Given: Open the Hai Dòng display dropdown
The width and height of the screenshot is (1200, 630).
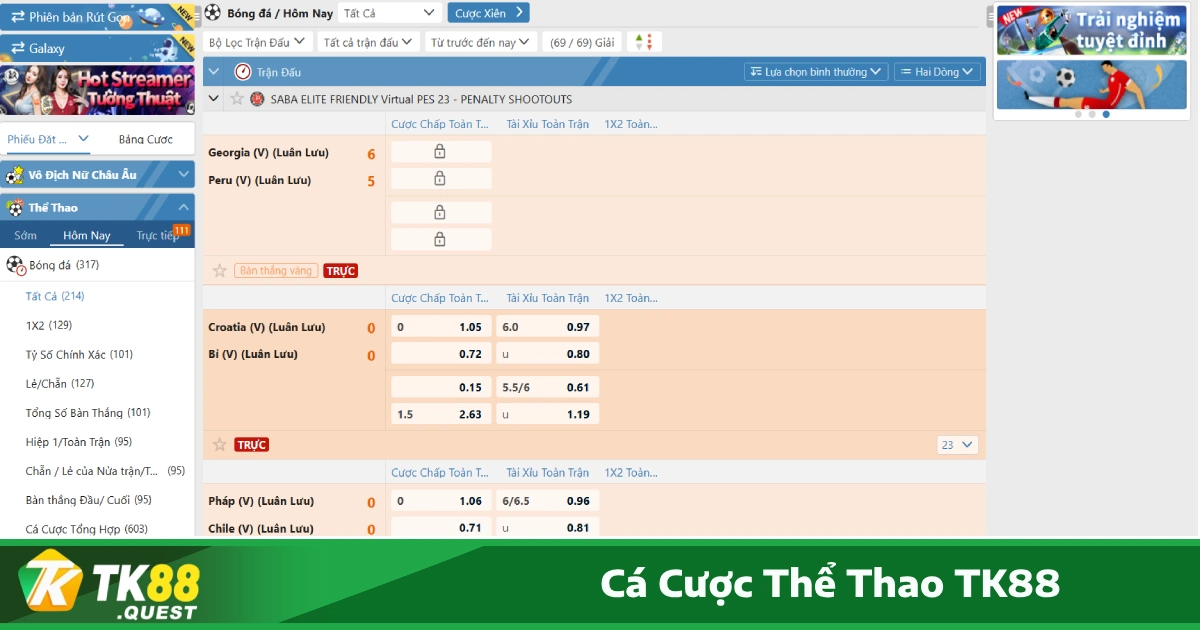Looking at the screenshot, I should coord(937,71).
